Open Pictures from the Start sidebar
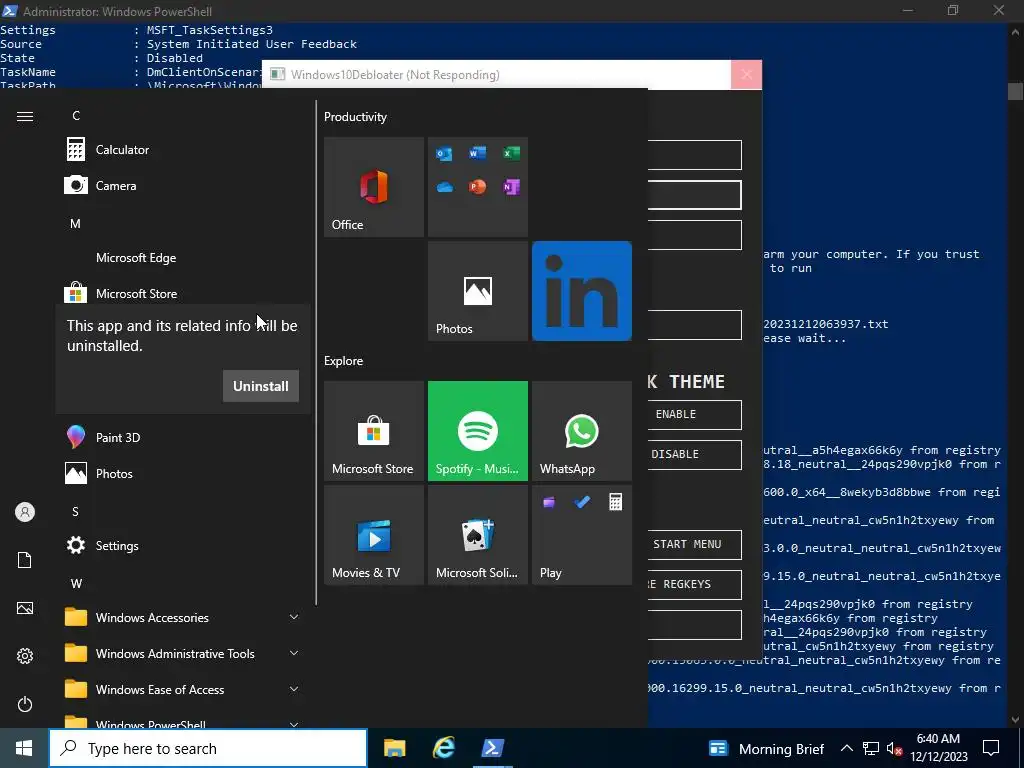The width and height of the screenshot is (1024, 768). tap(25, 608)
